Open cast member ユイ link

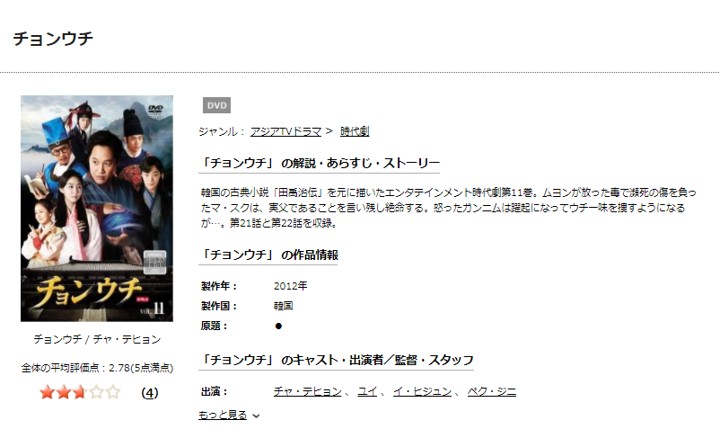(367, 392)
